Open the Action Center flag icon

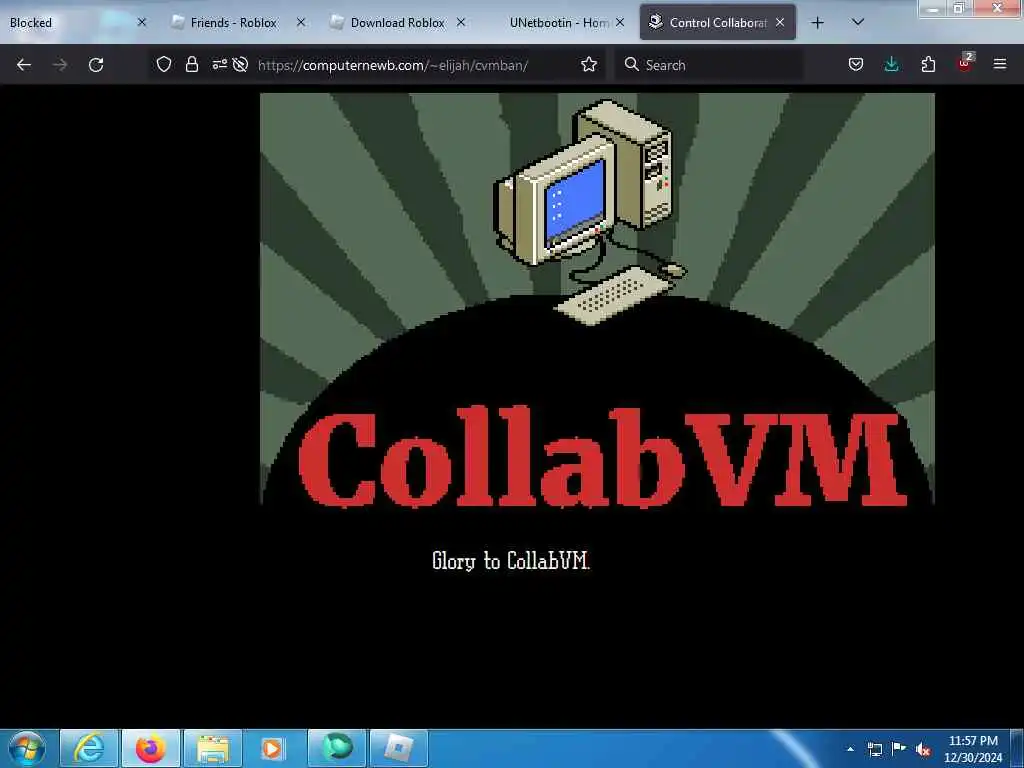coord(899,748)
